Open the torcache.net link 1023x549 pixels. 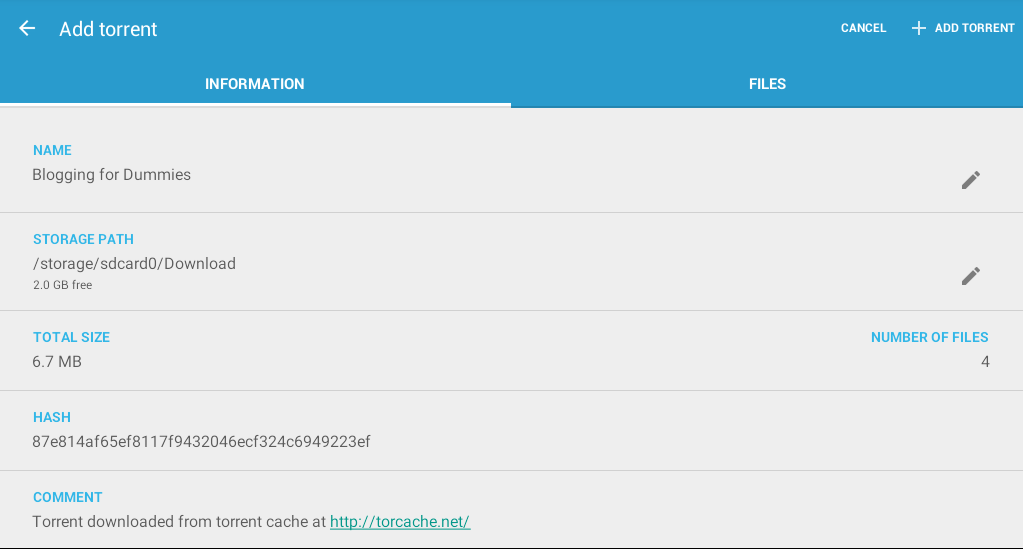(x=400, y=522)
